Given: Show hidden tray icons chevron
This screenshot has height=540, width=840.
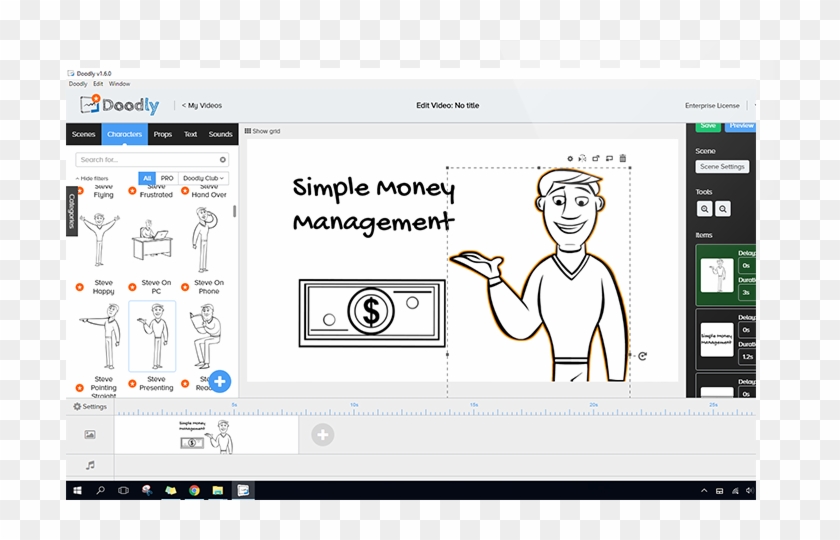Looking at the screenshot, I should tap(704, 491).
